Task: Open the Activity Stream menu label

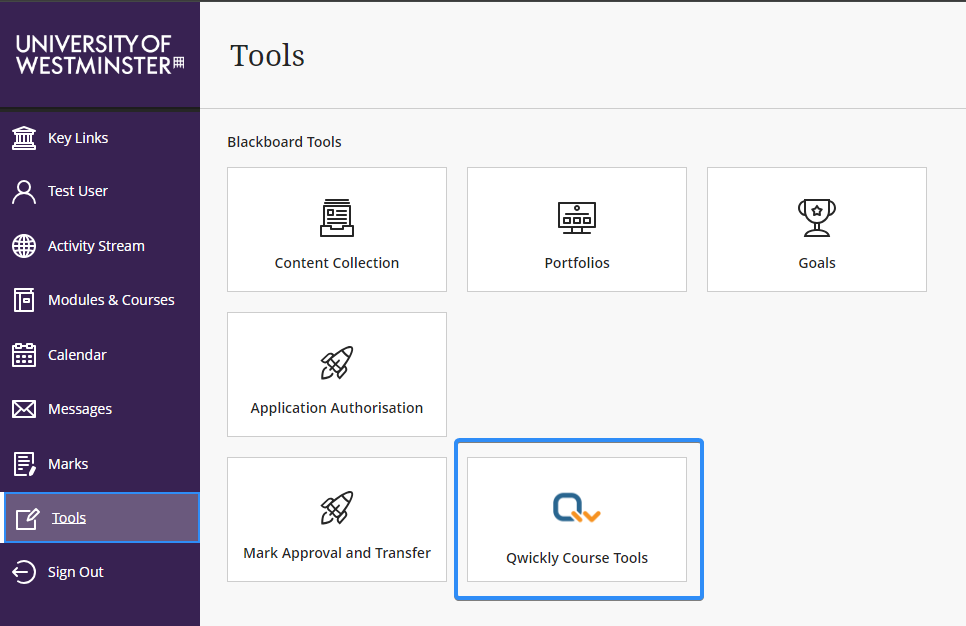Action: click(96, 246)
